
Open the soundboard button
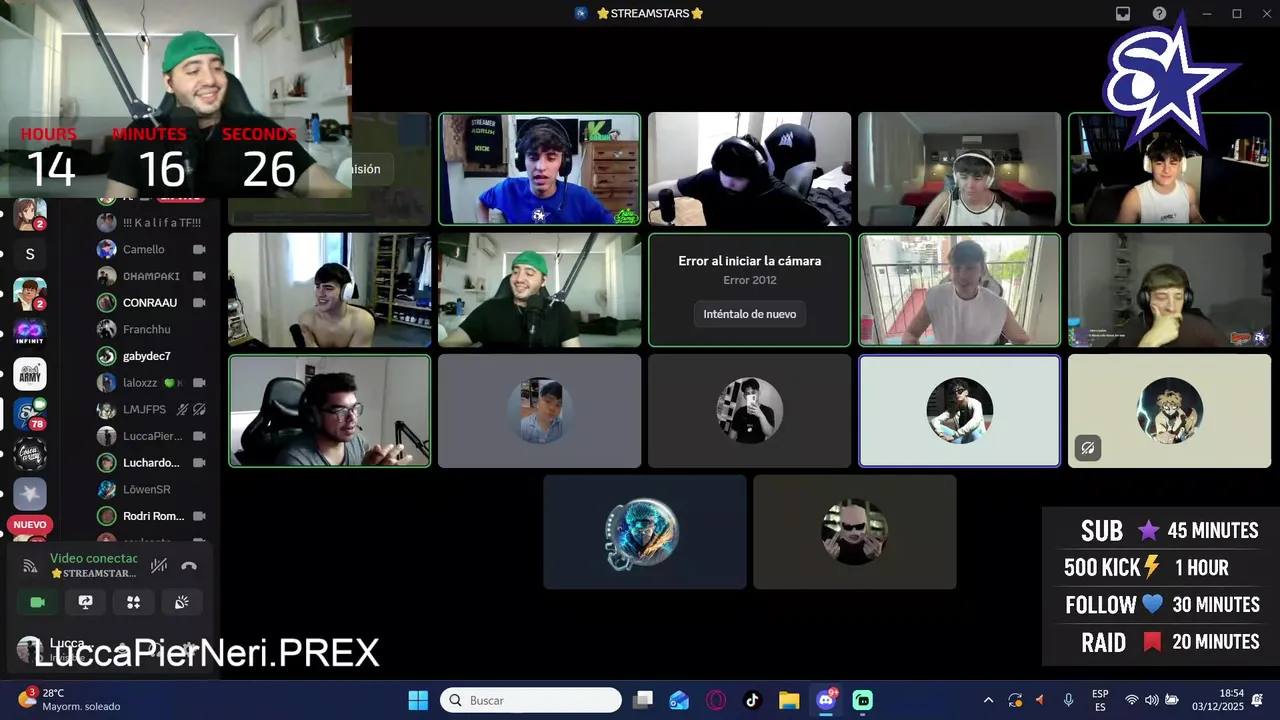(181, 602)
